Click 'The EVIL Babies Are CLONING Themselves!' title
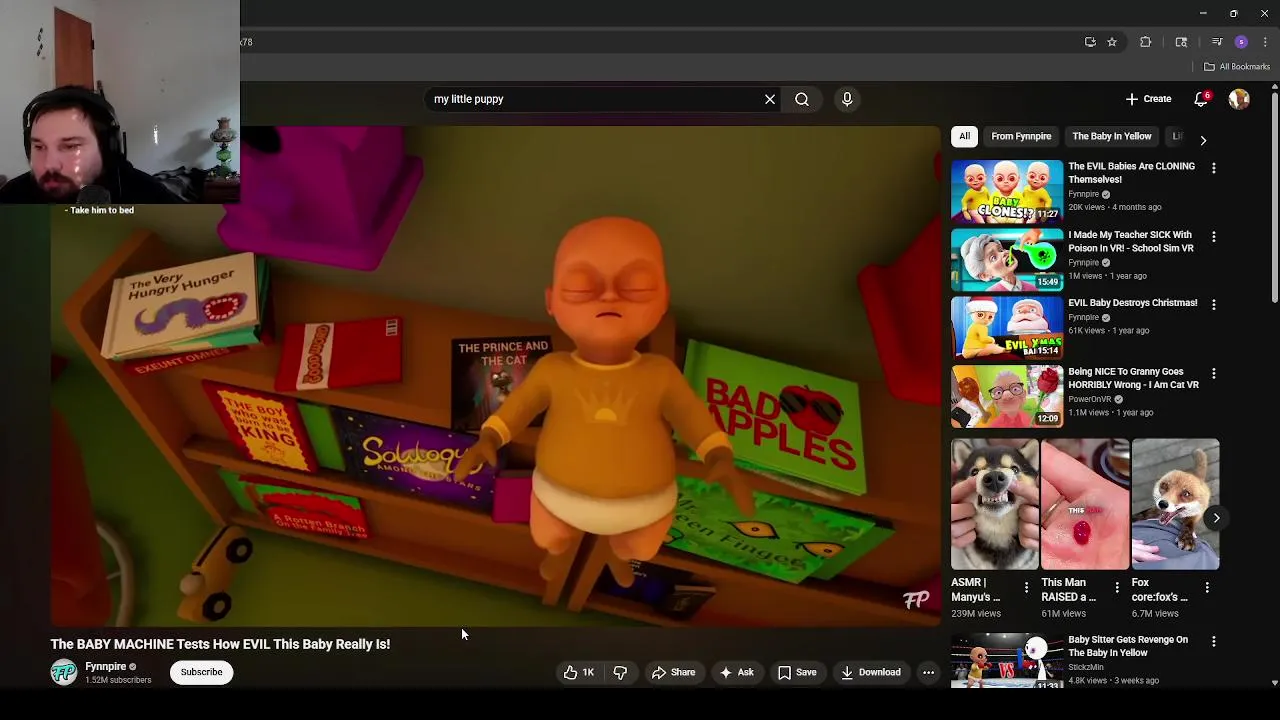The image size is (1280, 720). [x=1131, y=173]
